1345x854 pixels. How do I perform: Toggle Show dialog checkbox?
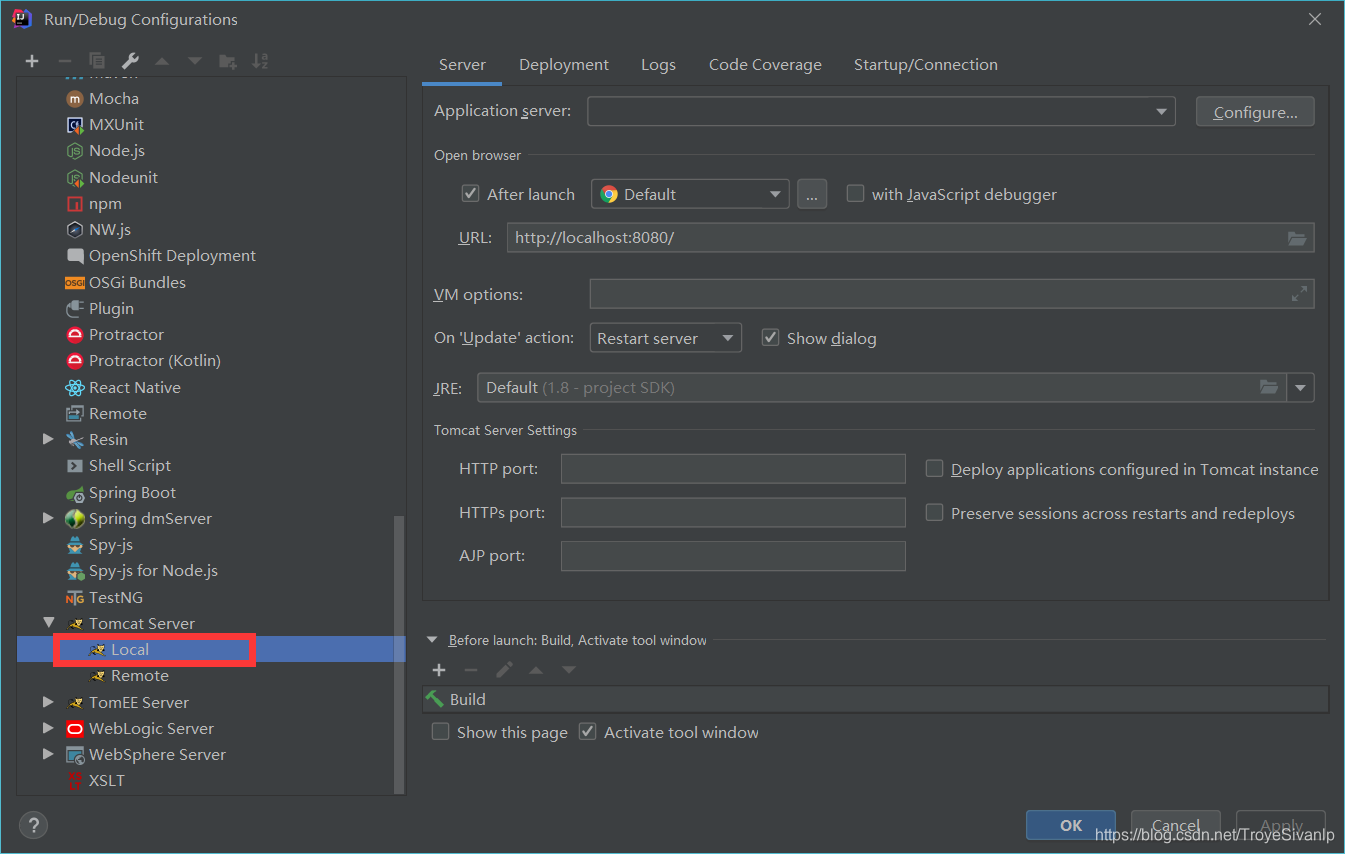coord(770,338)
